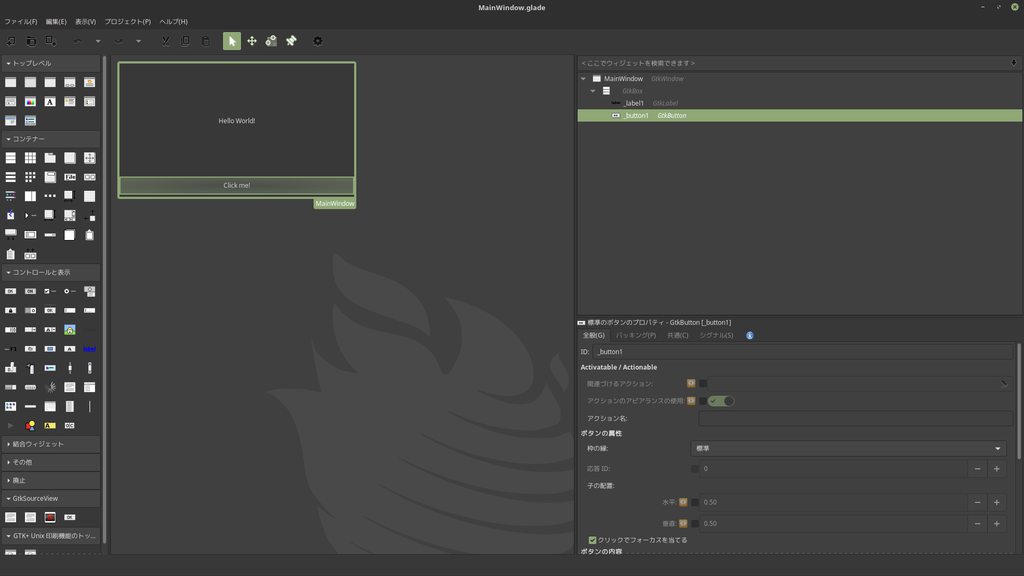The width and height of the screenshot is (1024, 576).
Task: Check the enable box for 垂直 alignment
Action: [695, 524]
